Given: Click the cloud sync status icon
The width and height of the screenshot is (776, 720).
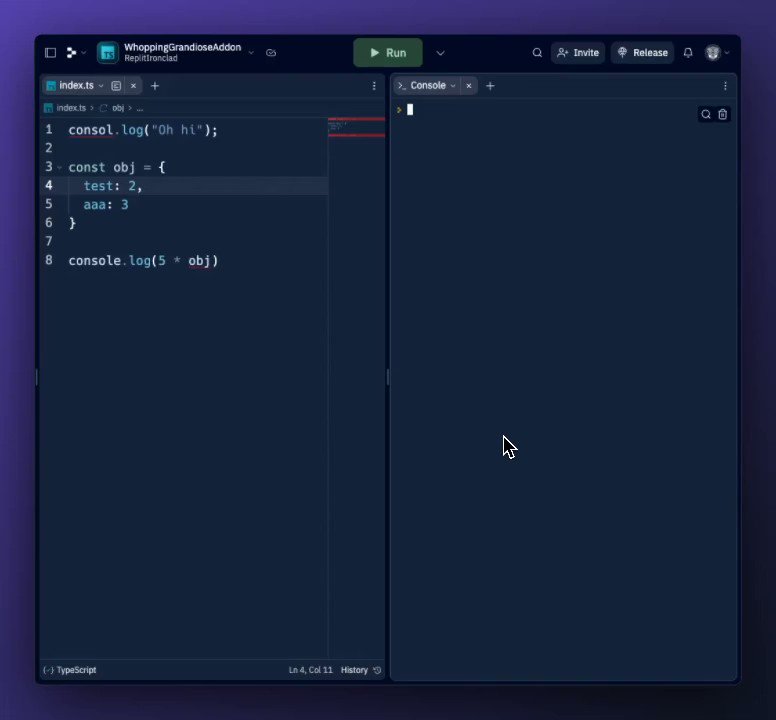Looking at the screenshot, I should coord(271,52).
